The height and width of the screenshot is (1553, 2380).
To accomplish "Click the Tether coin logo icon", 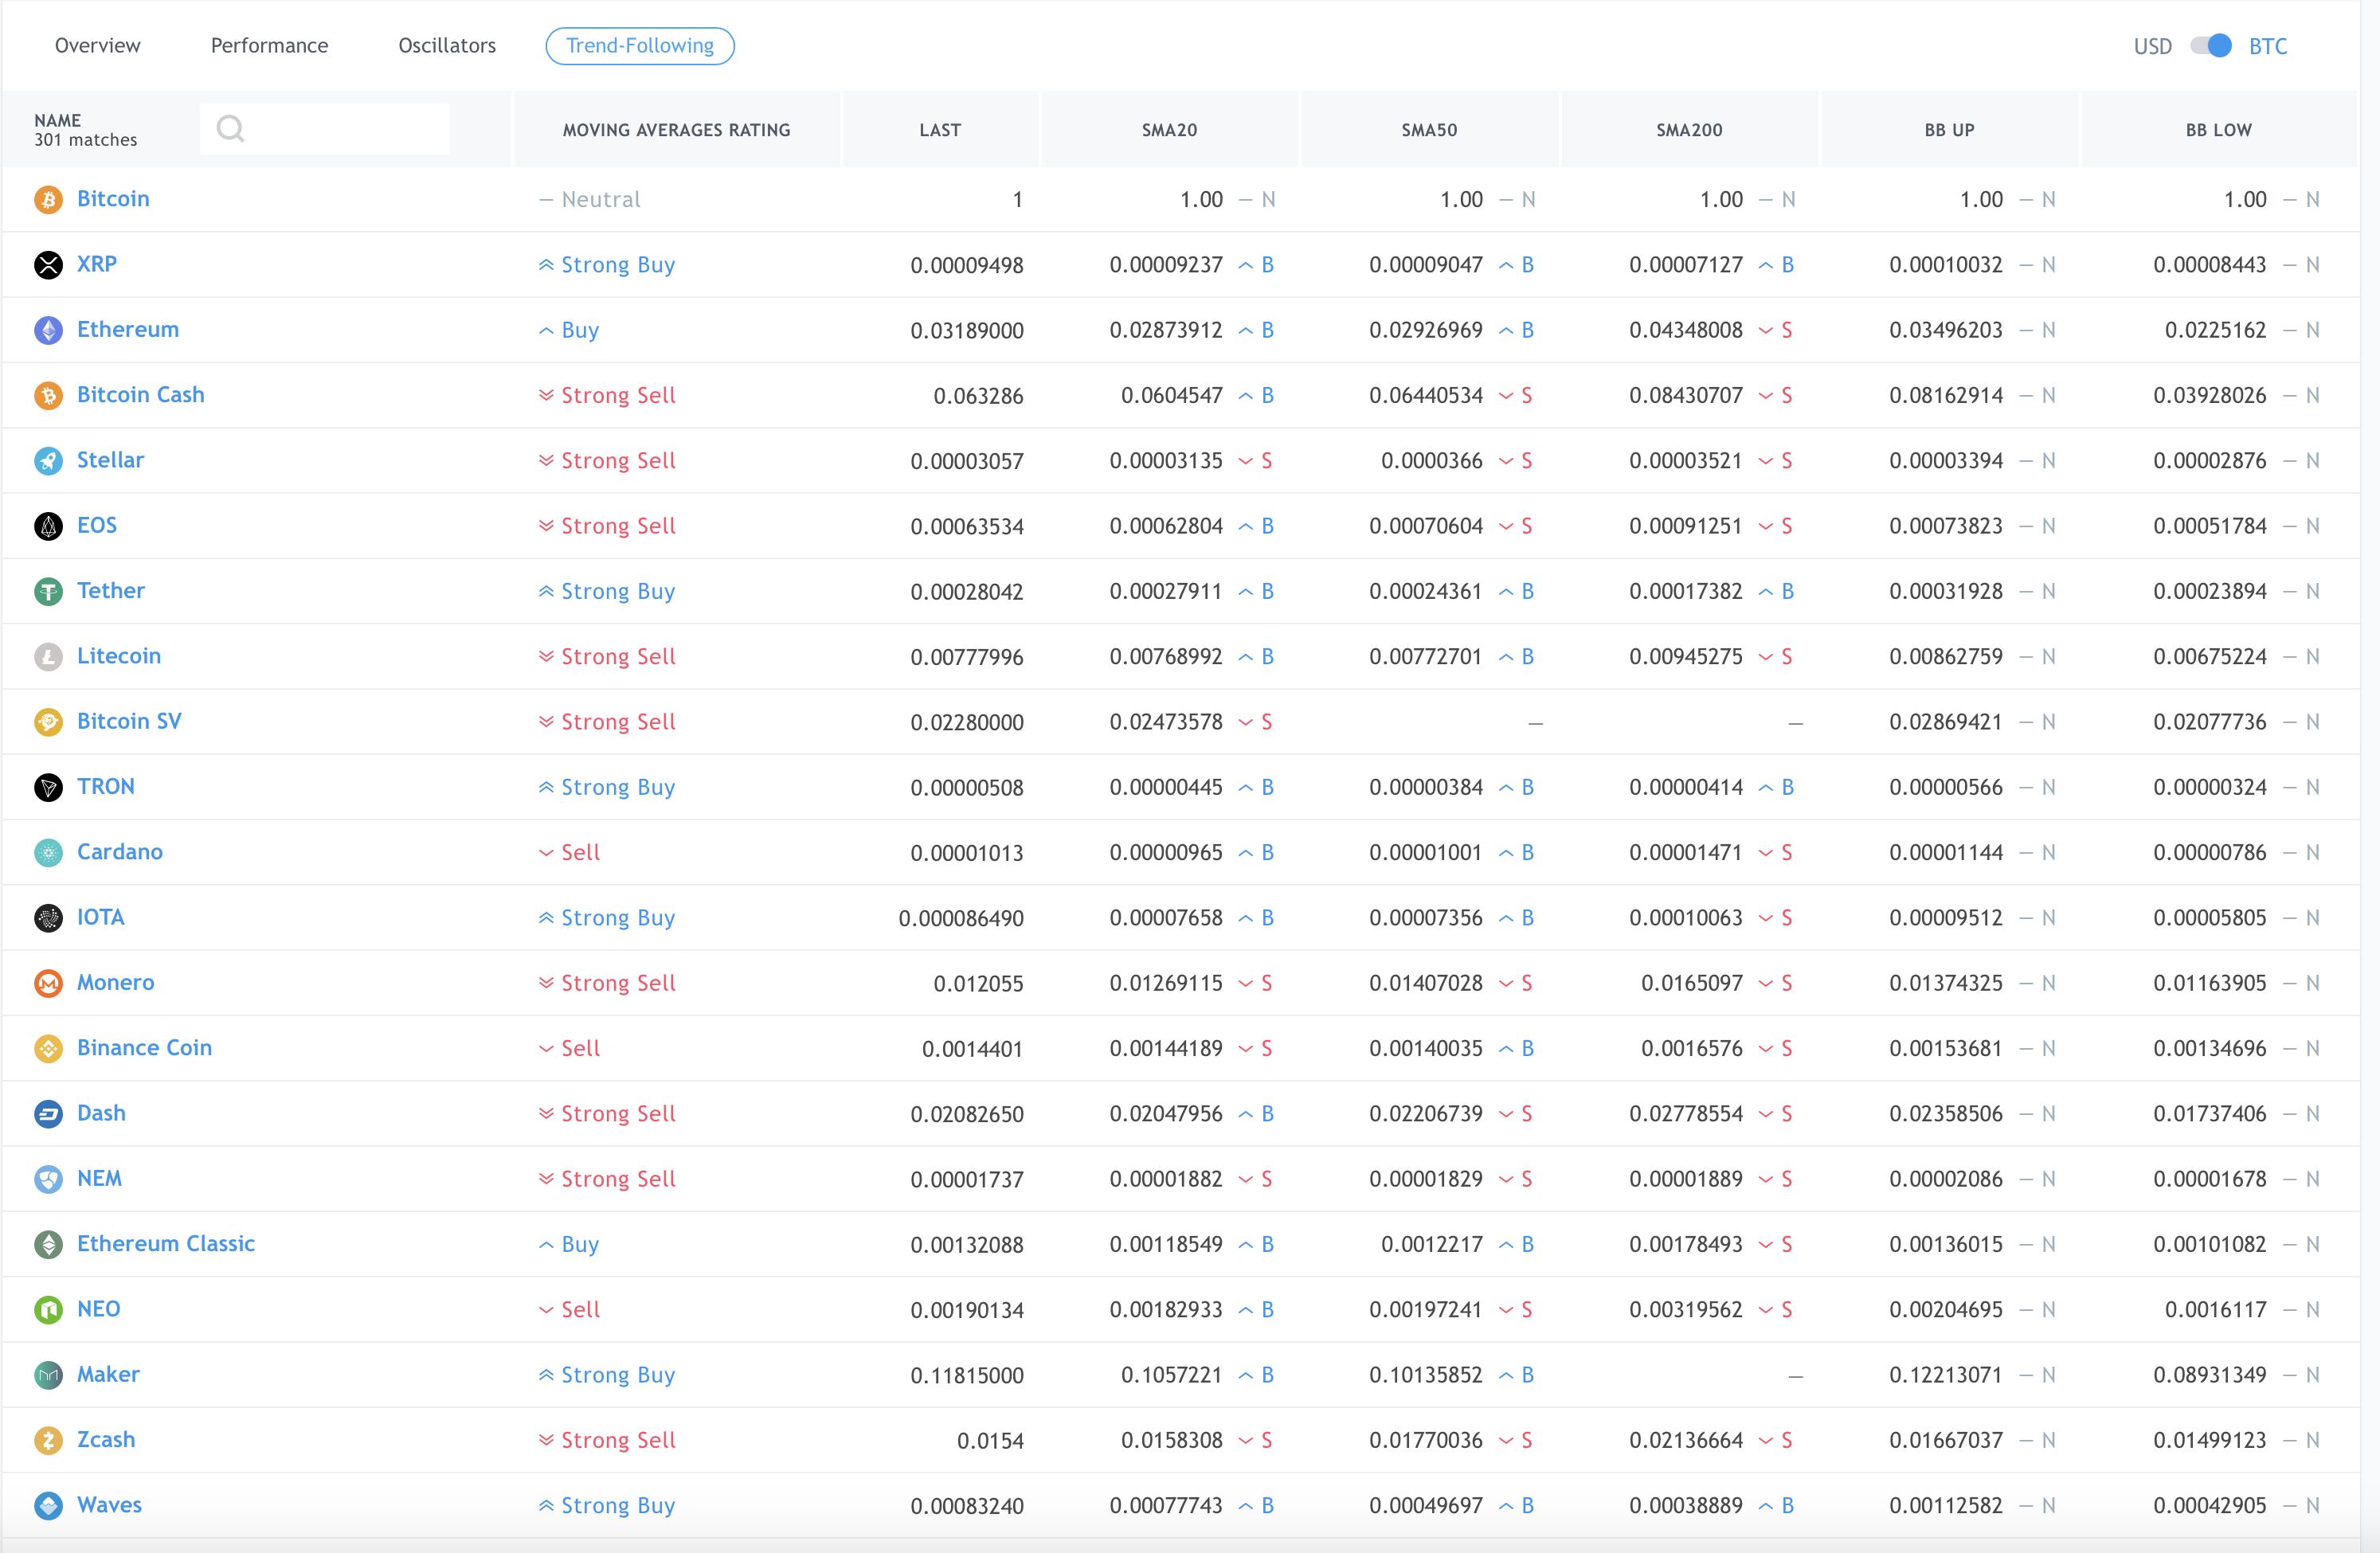I will (x=48, y=592).
